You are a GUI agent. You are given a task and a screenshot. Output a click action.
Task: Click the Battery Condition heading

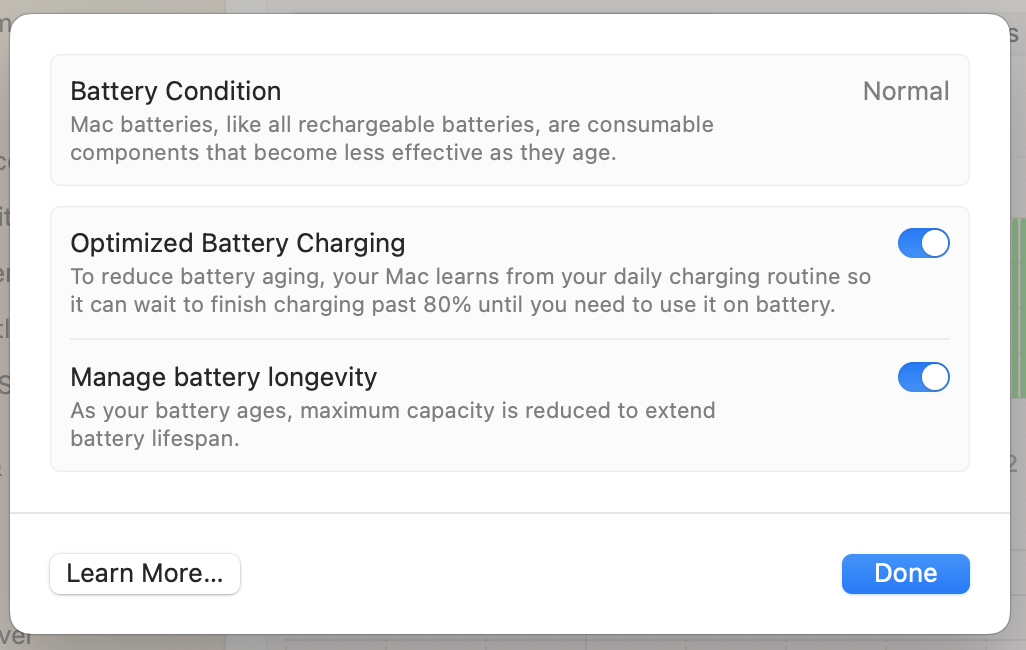click(175, 92)
